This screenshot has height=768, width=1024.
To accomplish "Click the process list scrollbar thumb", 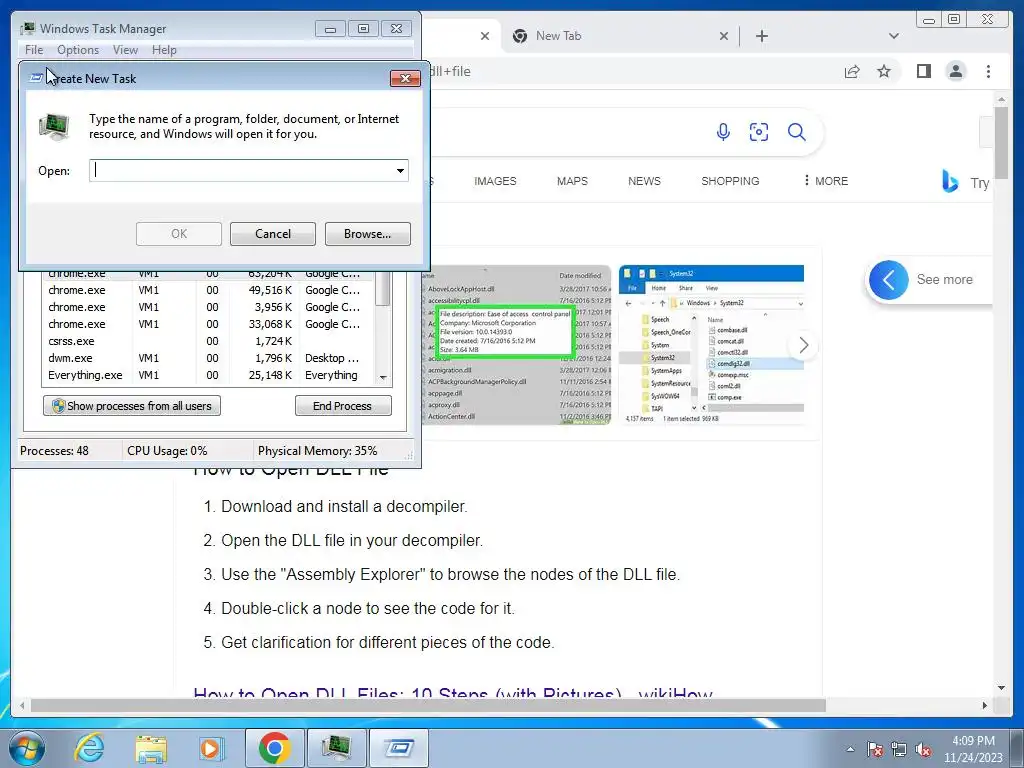I will coord(384,289).
